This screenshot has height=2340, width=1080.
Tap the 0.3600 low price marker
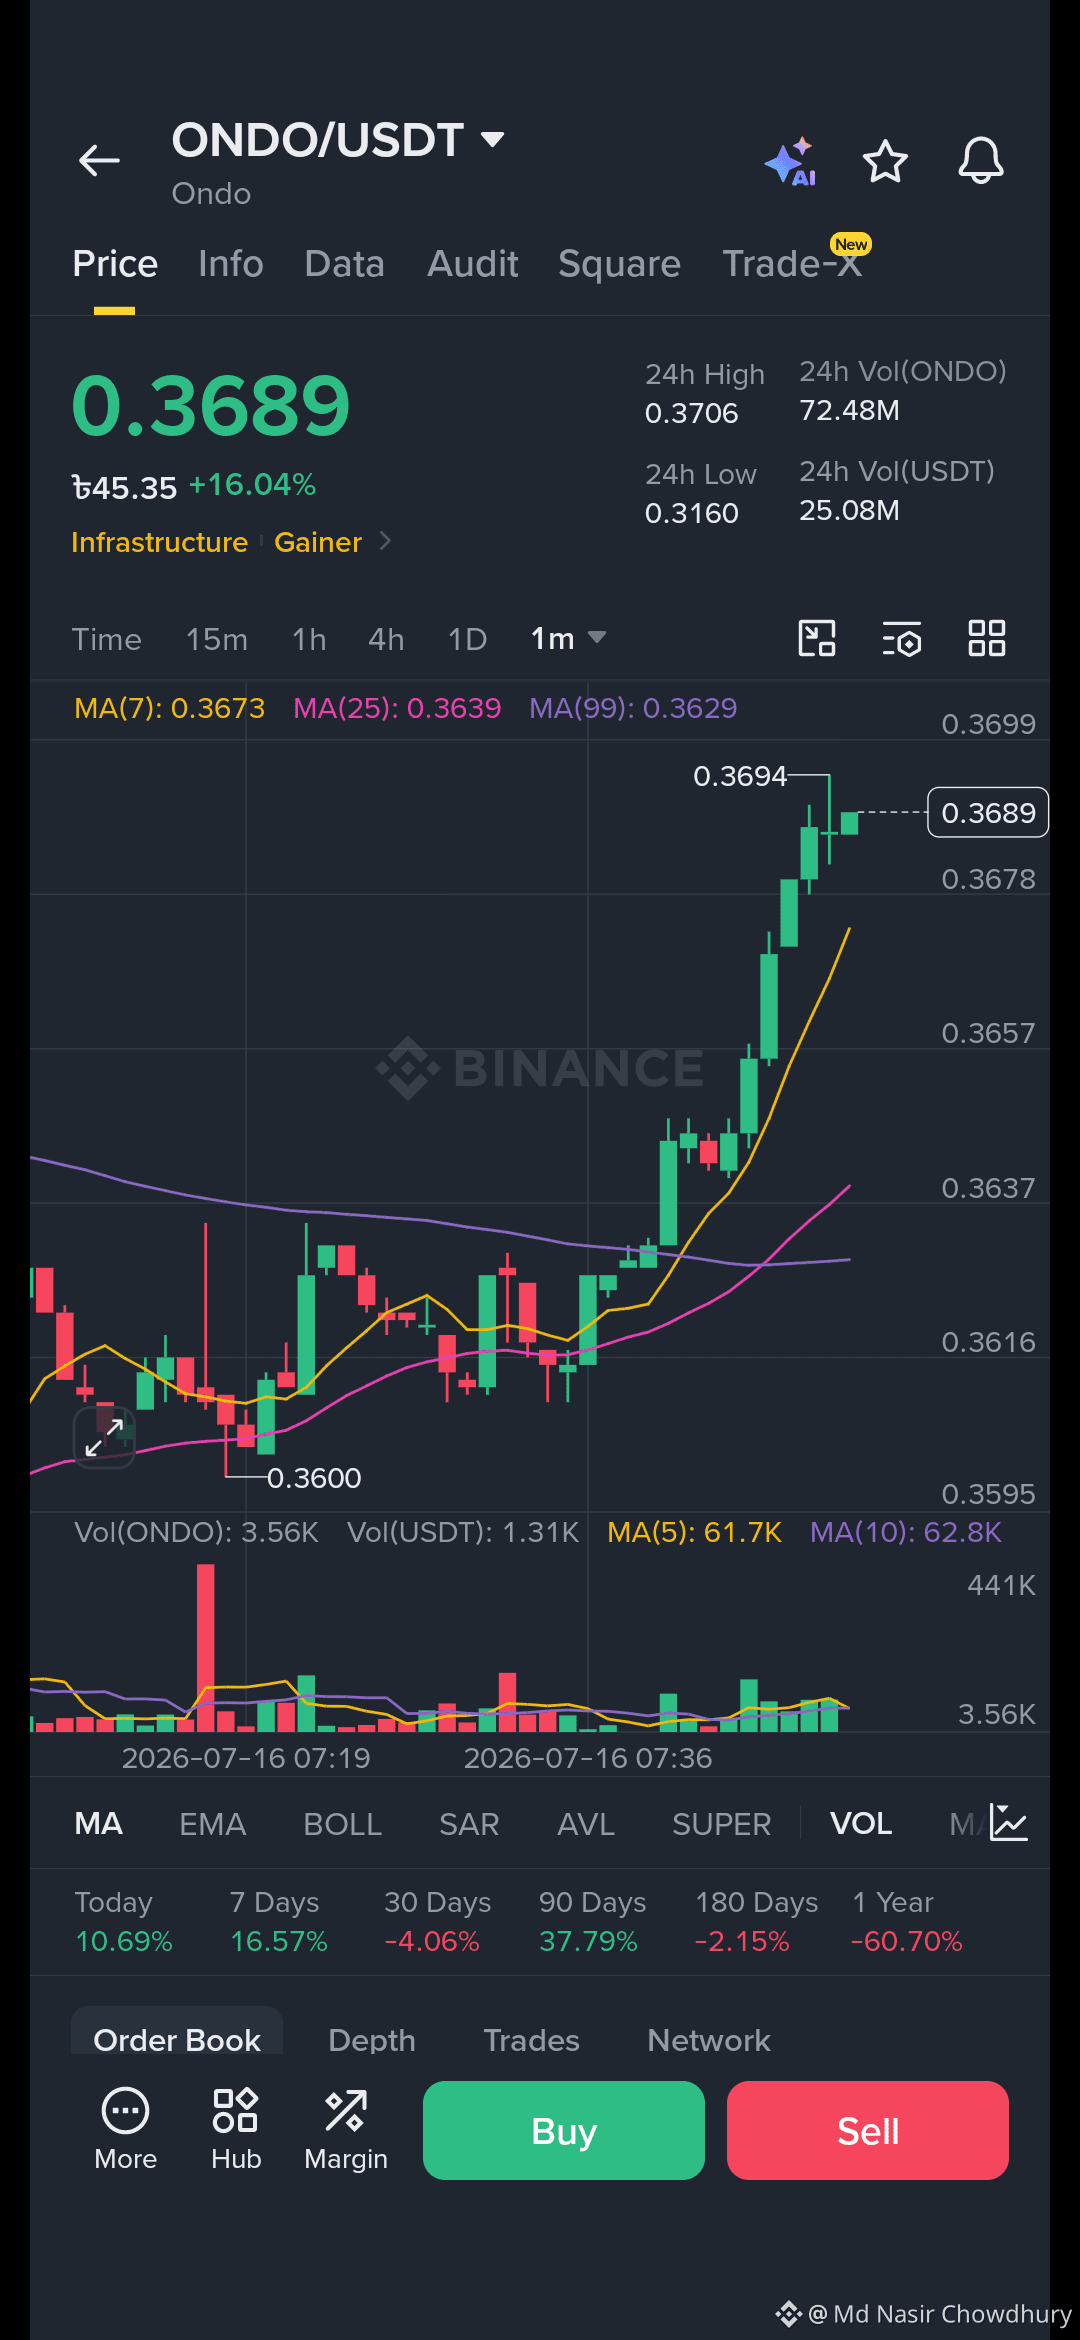click(x=314, y=1478)
